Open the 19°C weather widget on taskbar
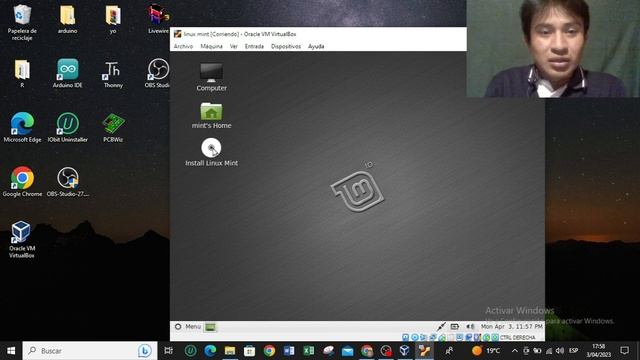The width and height of the screenshot is (640, 360). tap(486, 351)
